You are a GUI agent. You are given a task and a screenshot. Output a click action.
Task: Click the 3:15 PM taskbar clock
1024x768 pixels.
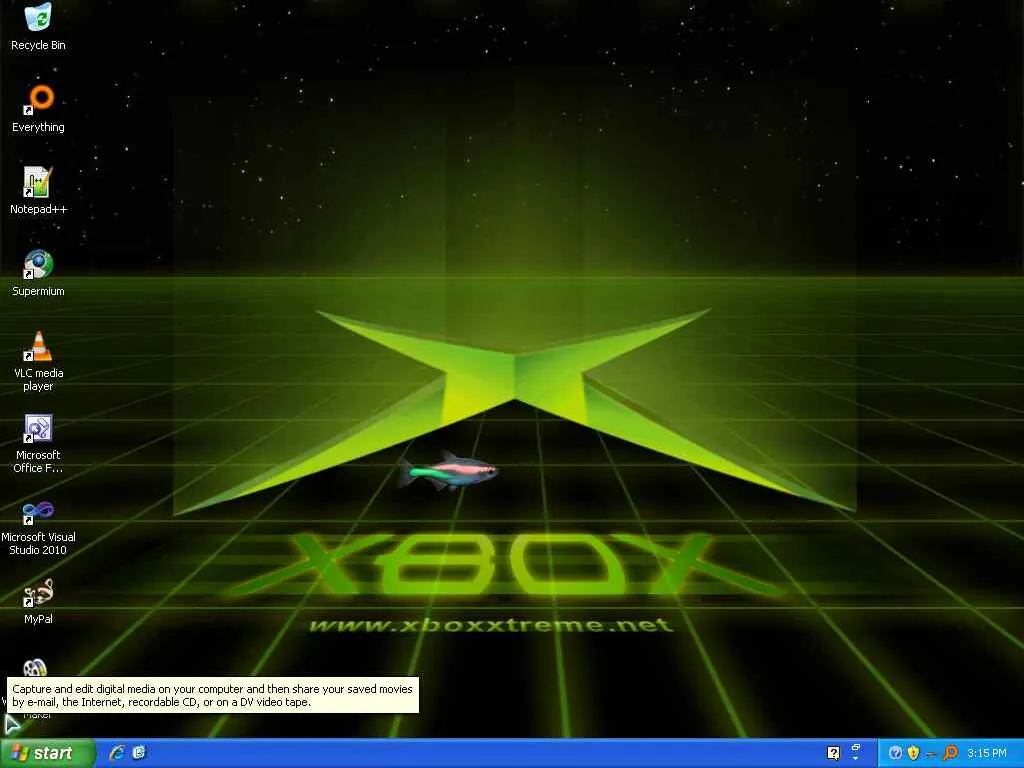(987, 754)
